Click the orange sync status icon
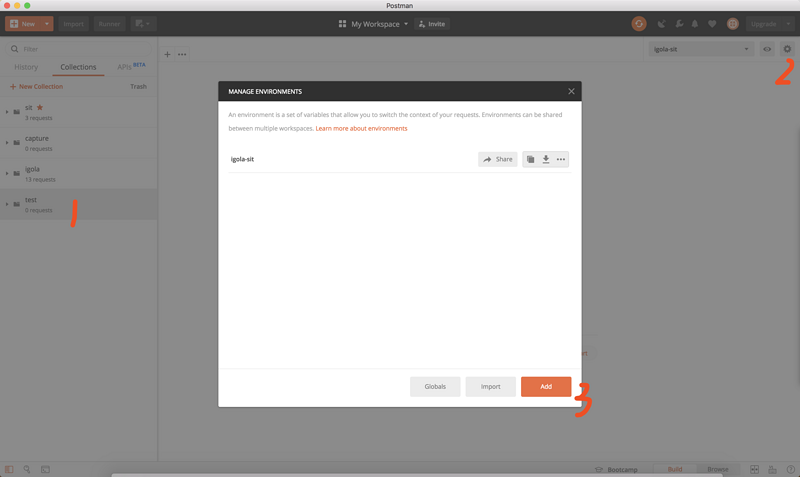Image resolution: width=800 pixels, height=477 pixels. point(639,23)
